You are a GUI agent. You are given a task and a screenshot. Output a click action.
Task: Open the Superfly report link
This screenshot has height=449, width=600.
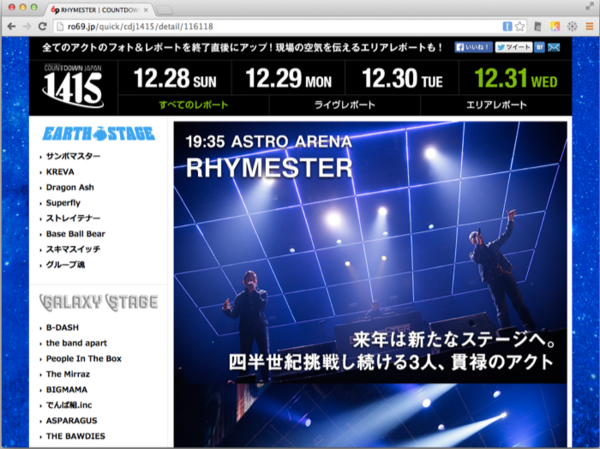pos(63,203)
